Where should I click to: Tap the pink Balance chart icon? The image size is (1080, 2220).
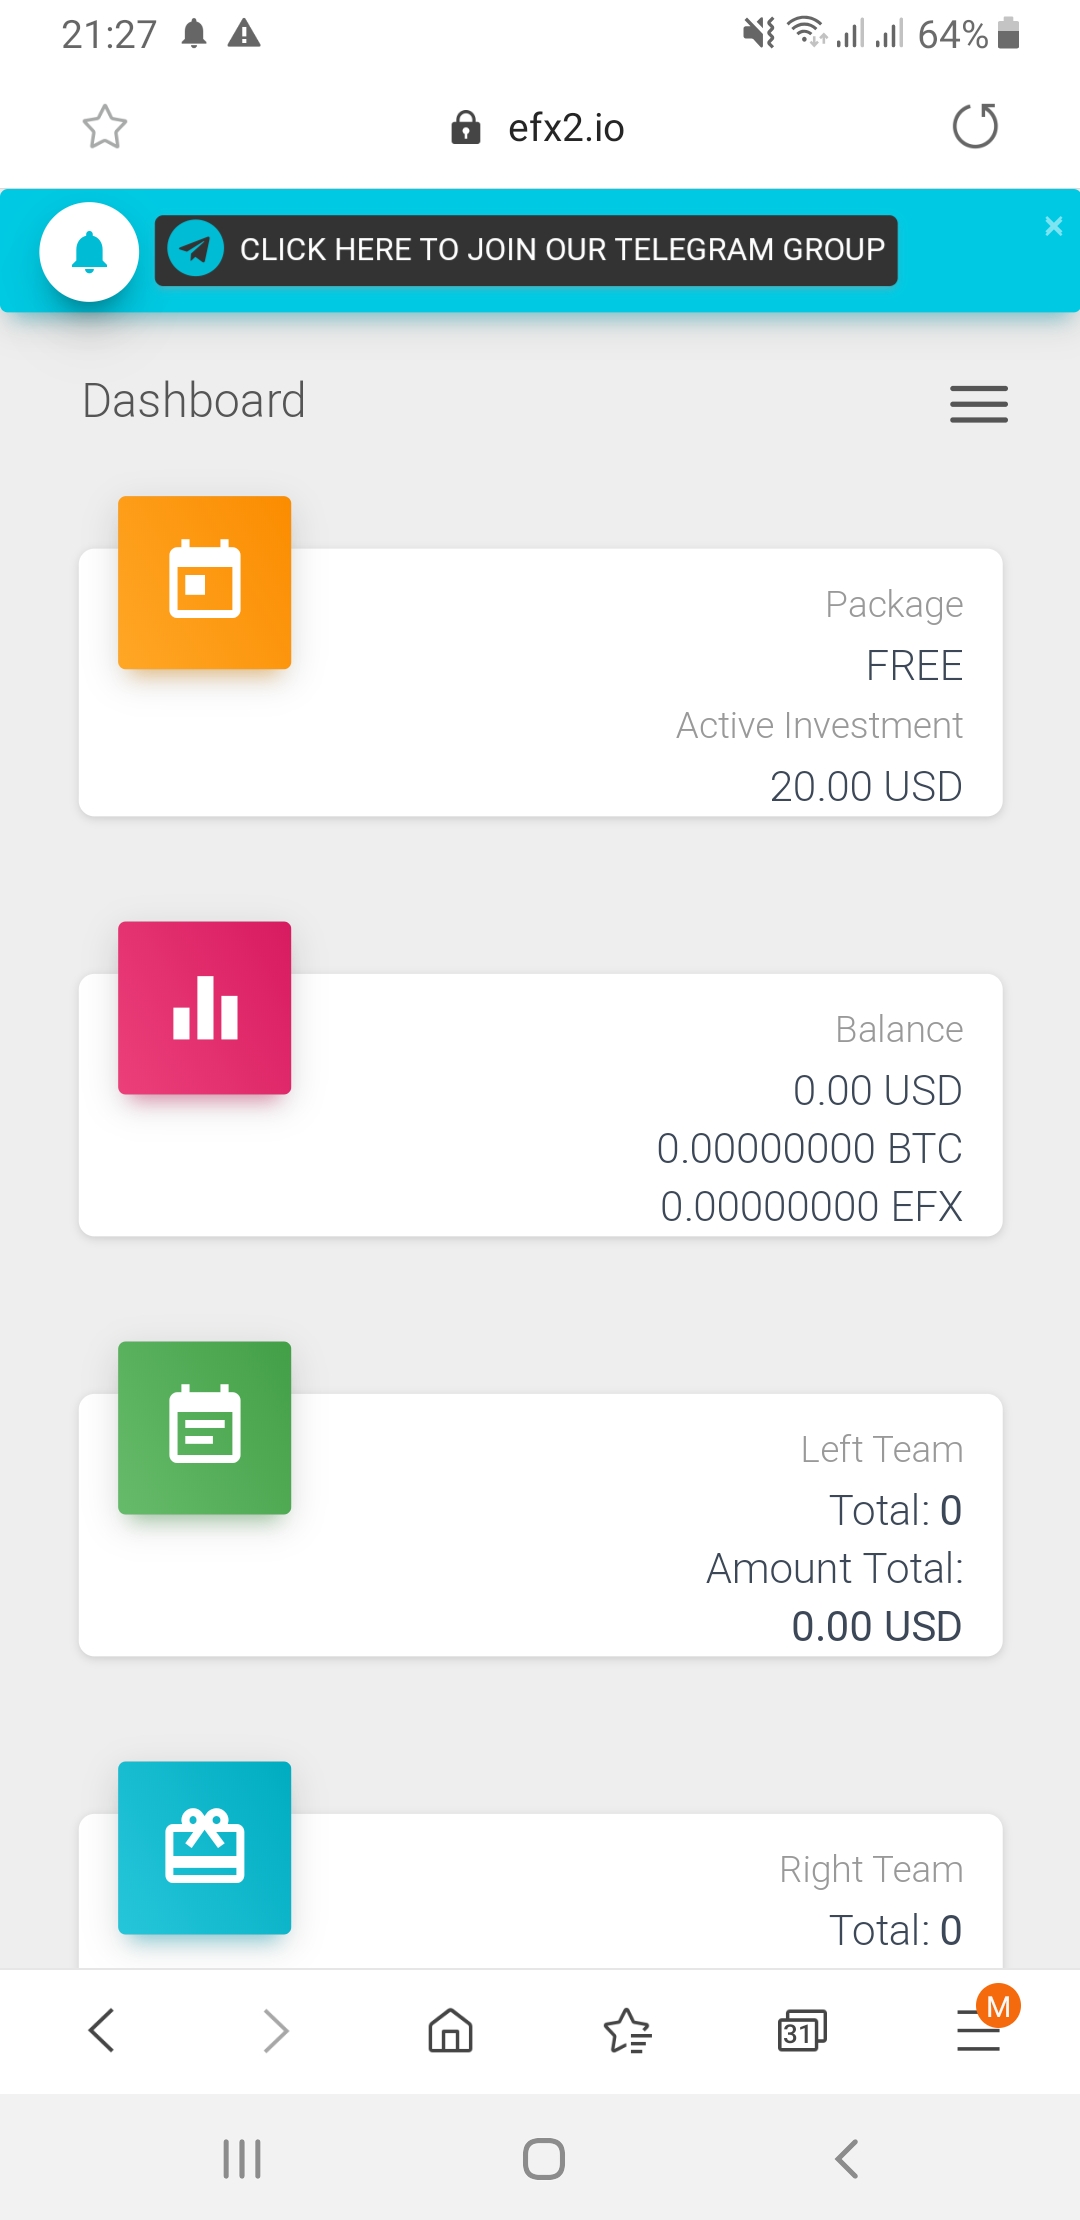point(205,1007)
